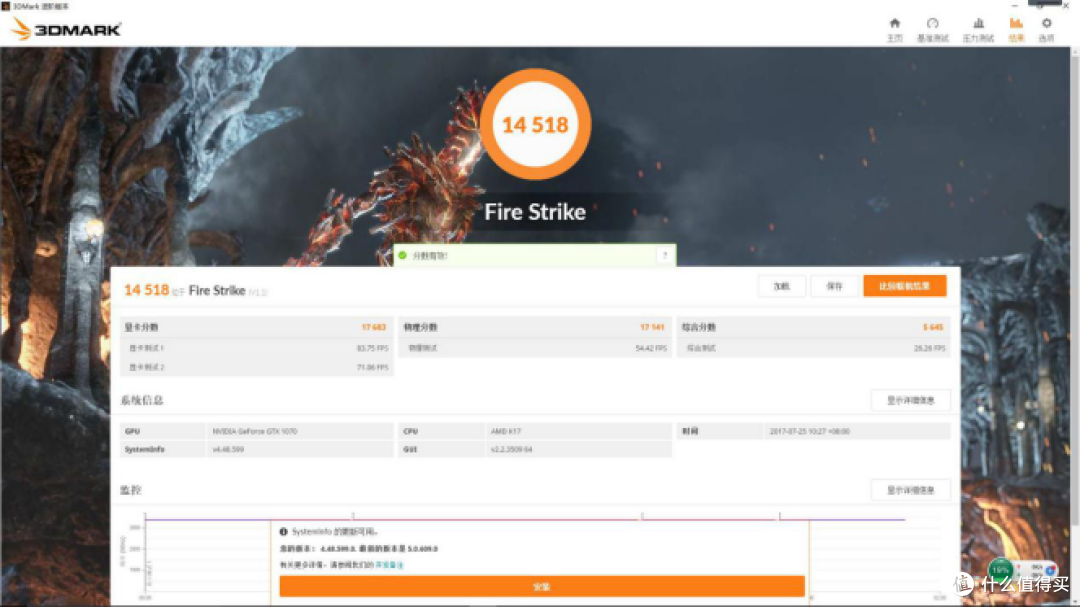Click the 3DMark logo
This screenshot has width=1080, height=607.
pyautogui.click(x=66, y=30)
